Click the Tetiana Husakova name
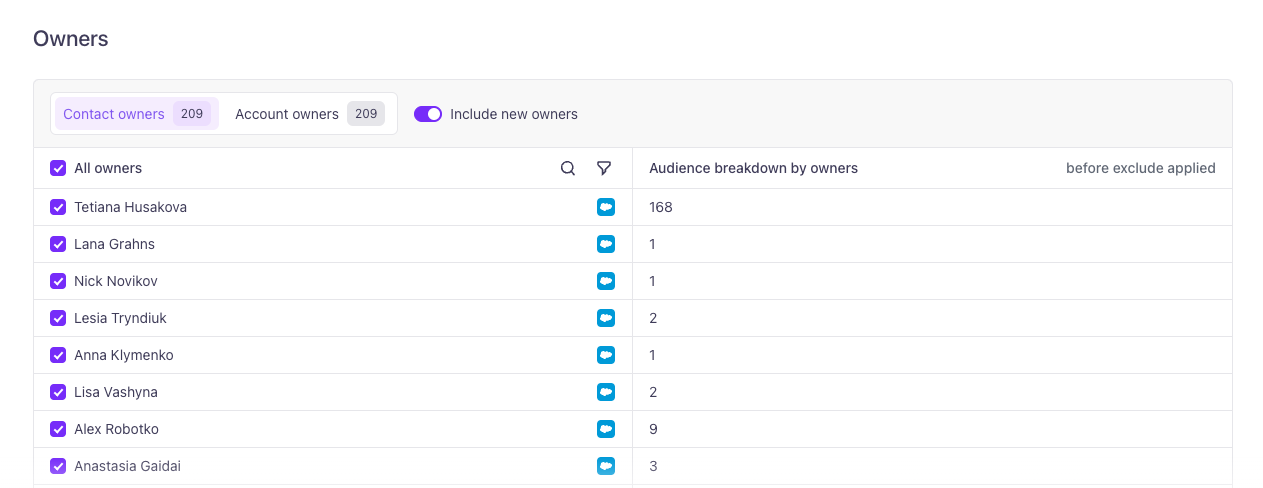The image size is (1263, 488). 131,207
